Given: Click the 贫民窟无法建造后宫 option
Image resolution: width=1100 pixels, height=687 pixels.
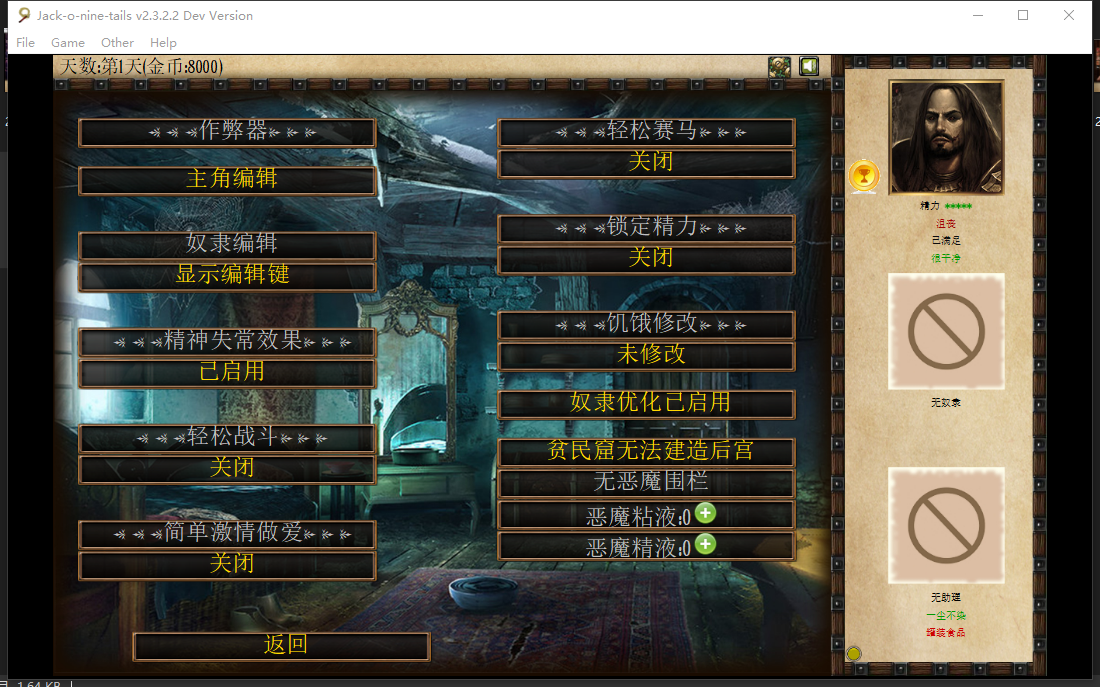Looking at the screenshot, I should point(646,451).
